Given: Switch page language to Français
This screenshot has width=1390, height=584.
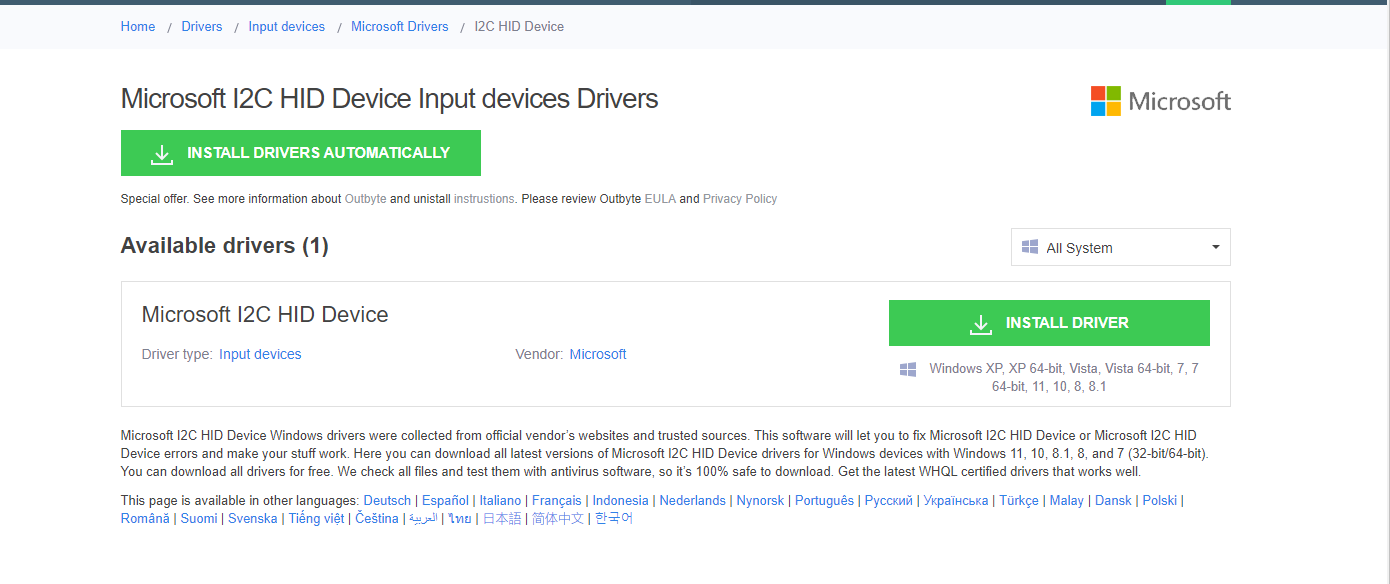Looking at the screenshot, I should (x=557, y=500).
